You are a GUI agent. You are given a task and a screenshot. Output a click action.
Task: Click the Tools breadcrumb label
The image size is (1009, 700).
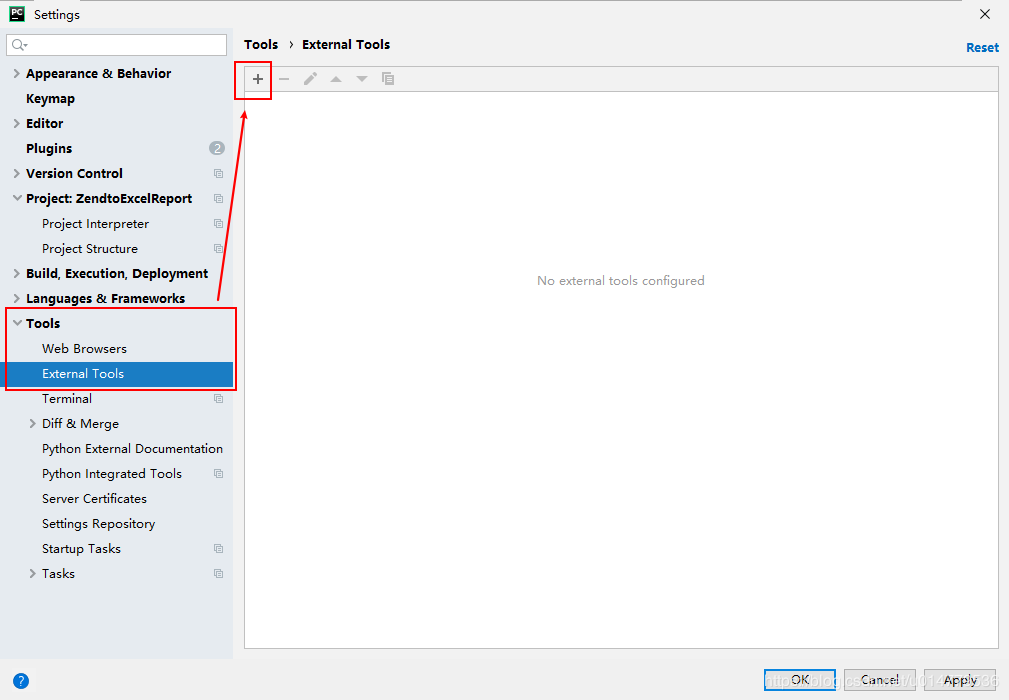point(261,44)
